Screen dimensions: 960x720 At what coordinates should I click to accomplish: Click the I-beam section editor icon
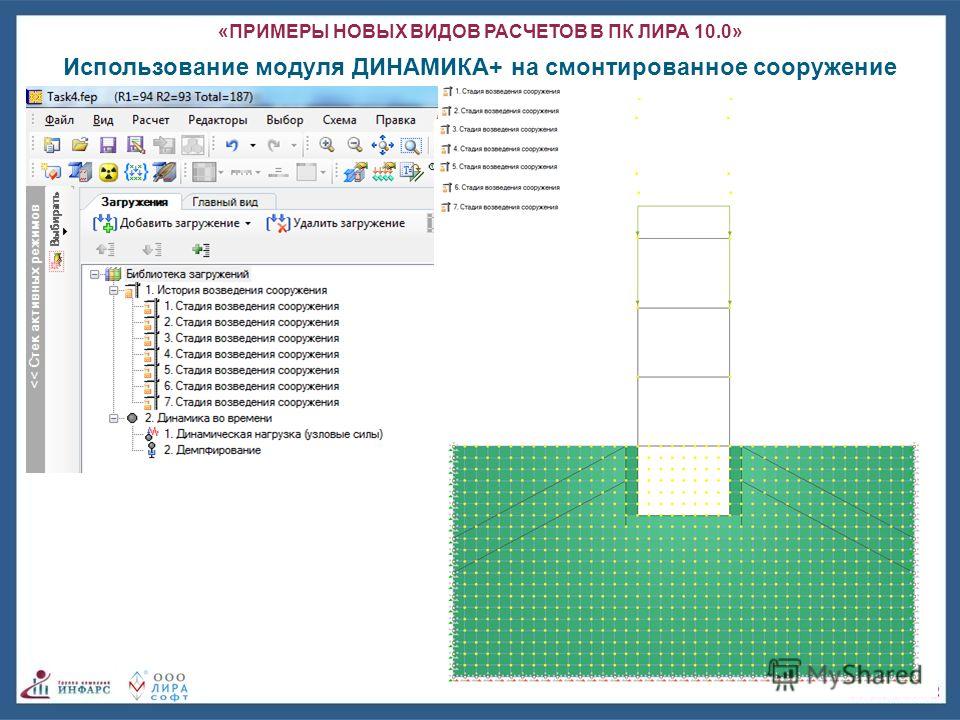pyautogui.click(x=80, y=173)
